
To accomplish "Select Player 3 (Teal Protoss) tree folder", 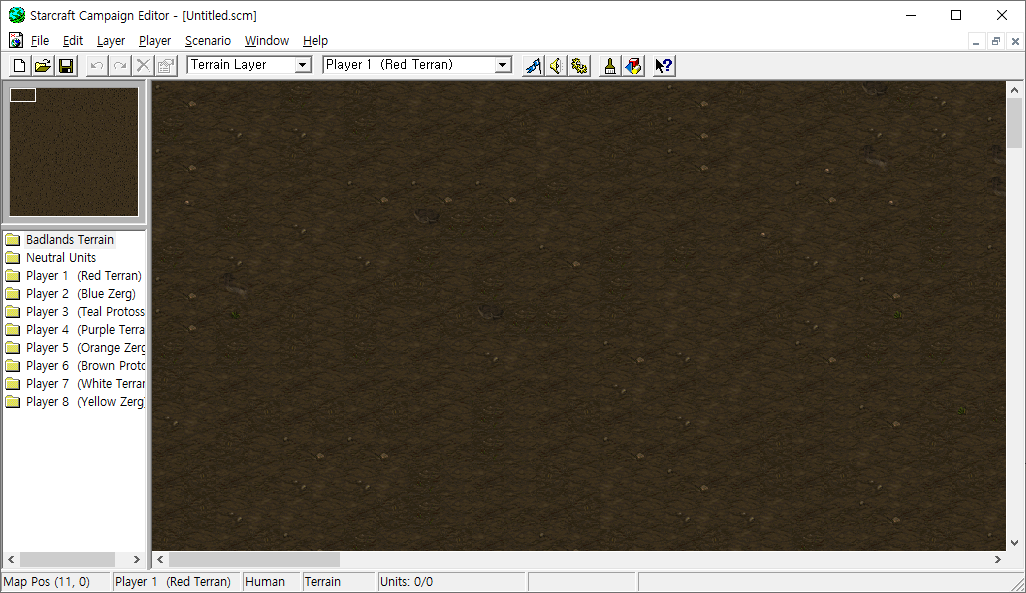I will (75, 312).
